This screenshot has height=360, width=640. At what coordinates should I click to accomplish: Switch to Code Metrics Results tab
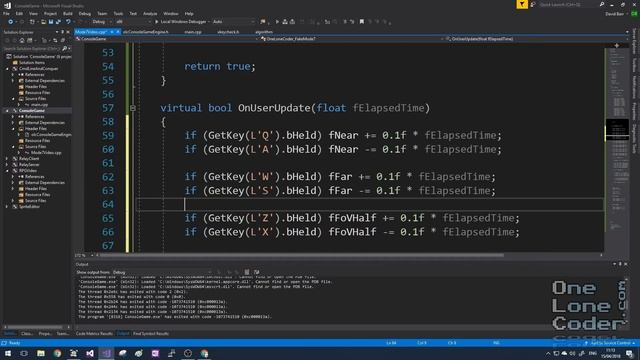(94, 334)
